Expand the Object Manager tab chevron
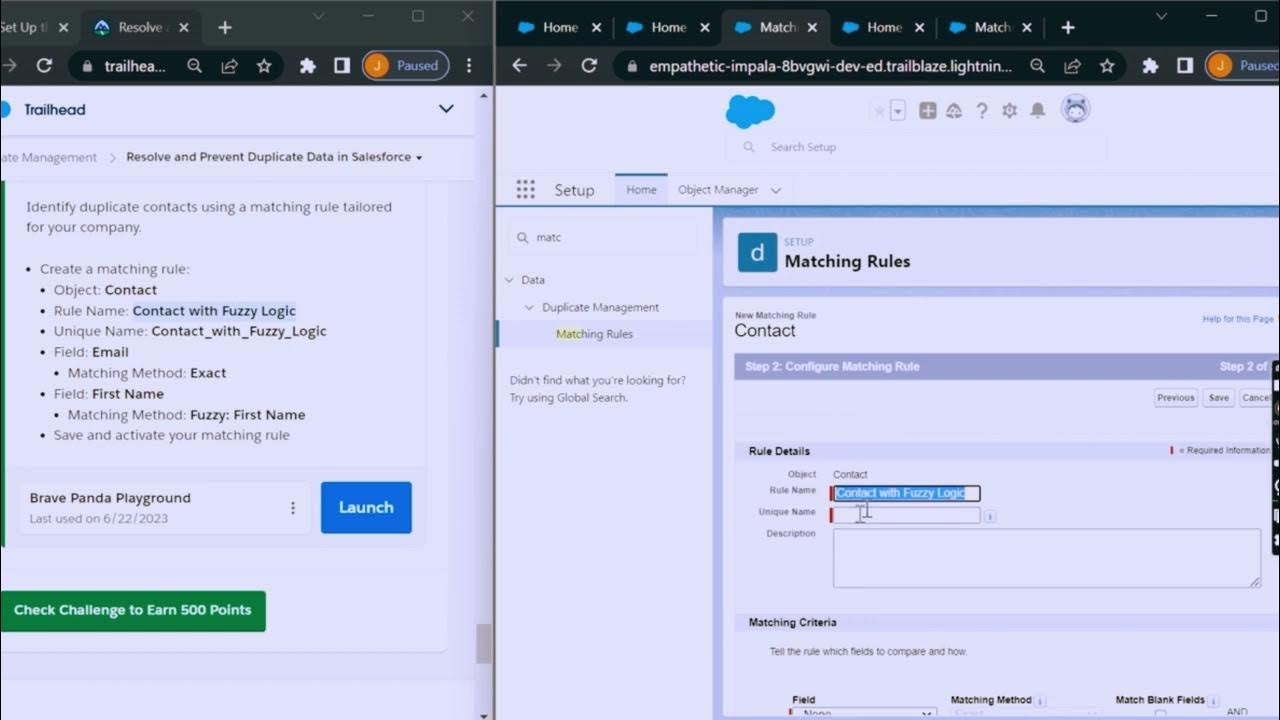Viewport: 1280px width, 720px height. point(776,190)
